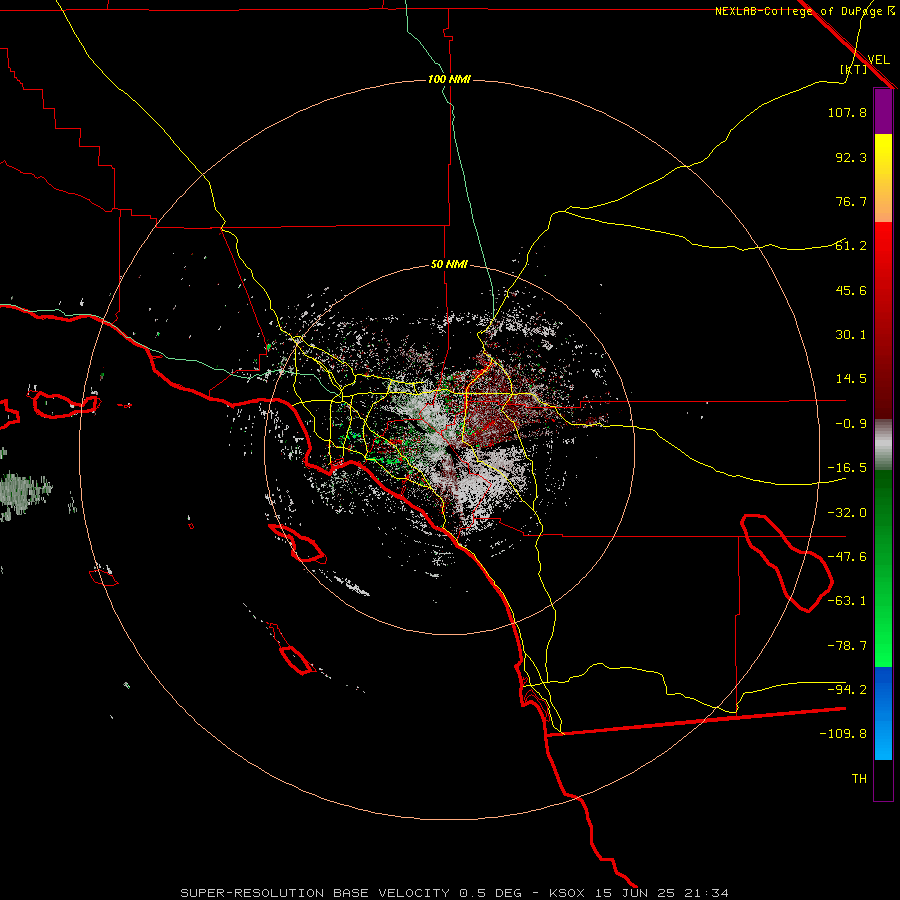The image size is (900, 900).
Task: Pick the green segment of the velocity scale
Action: pos(883,568)
